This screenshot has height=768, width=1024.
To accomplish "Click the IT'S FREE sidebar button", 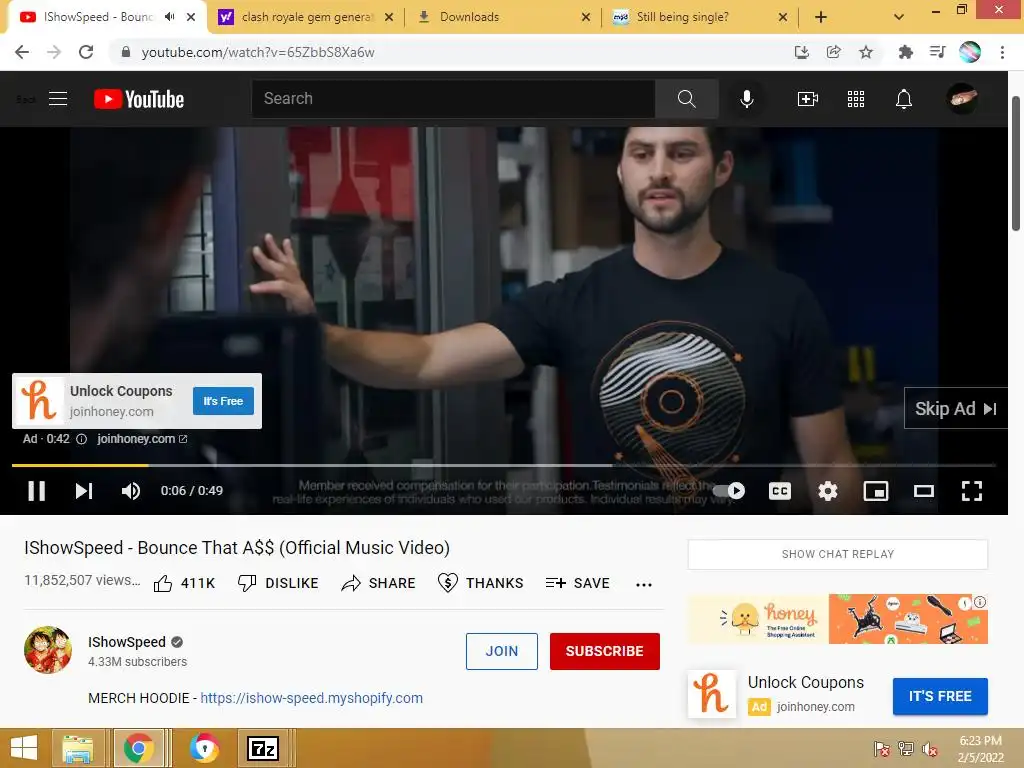I will pyautogui.click(x=940, y=696).
